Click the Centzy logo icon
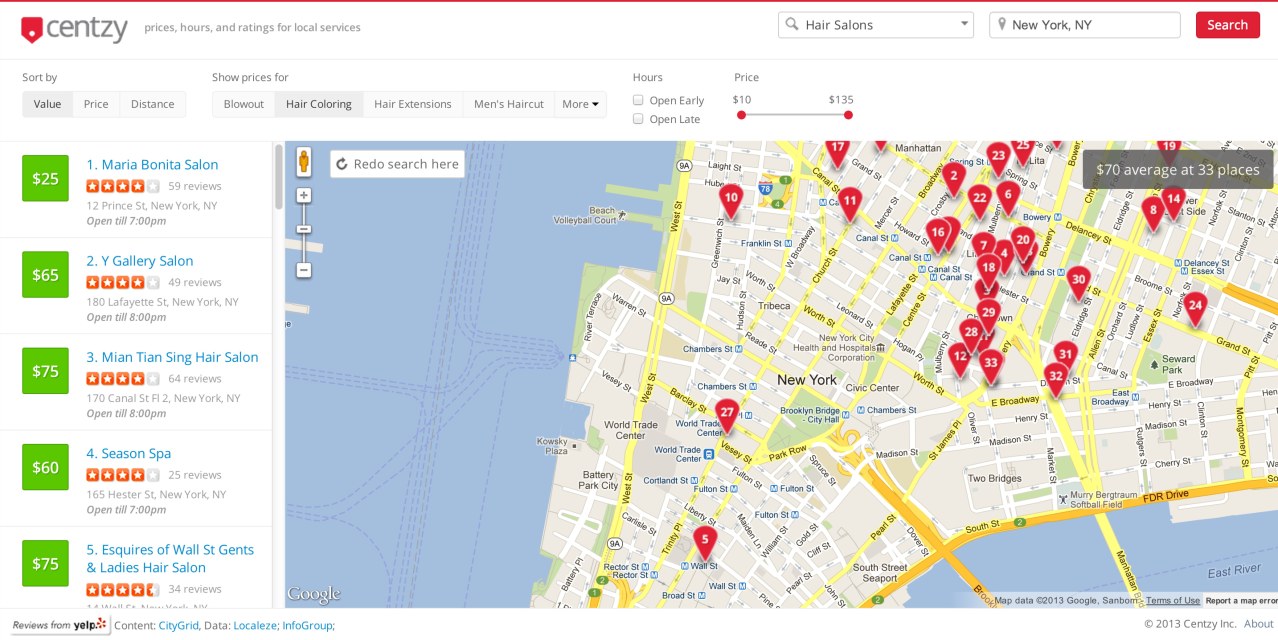The image size is (1278, 640). coord(33,30)
